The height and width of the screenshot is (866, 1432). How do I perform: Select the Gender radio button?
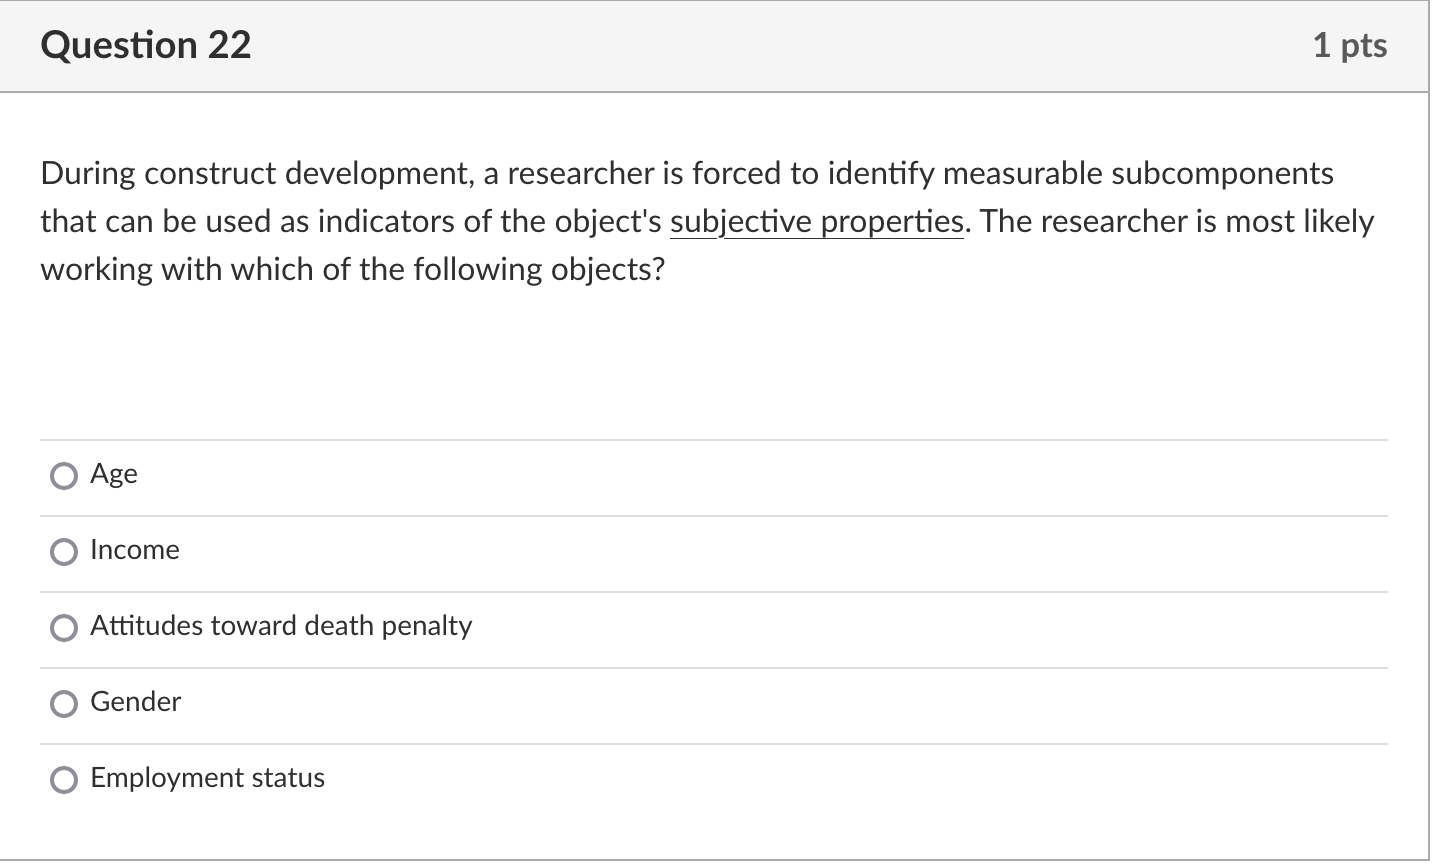click(63, 704)
